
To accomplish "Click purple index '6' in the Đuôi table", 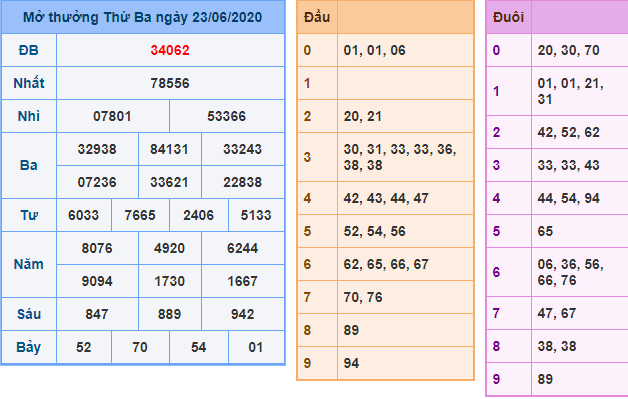I will click(496, 272).
